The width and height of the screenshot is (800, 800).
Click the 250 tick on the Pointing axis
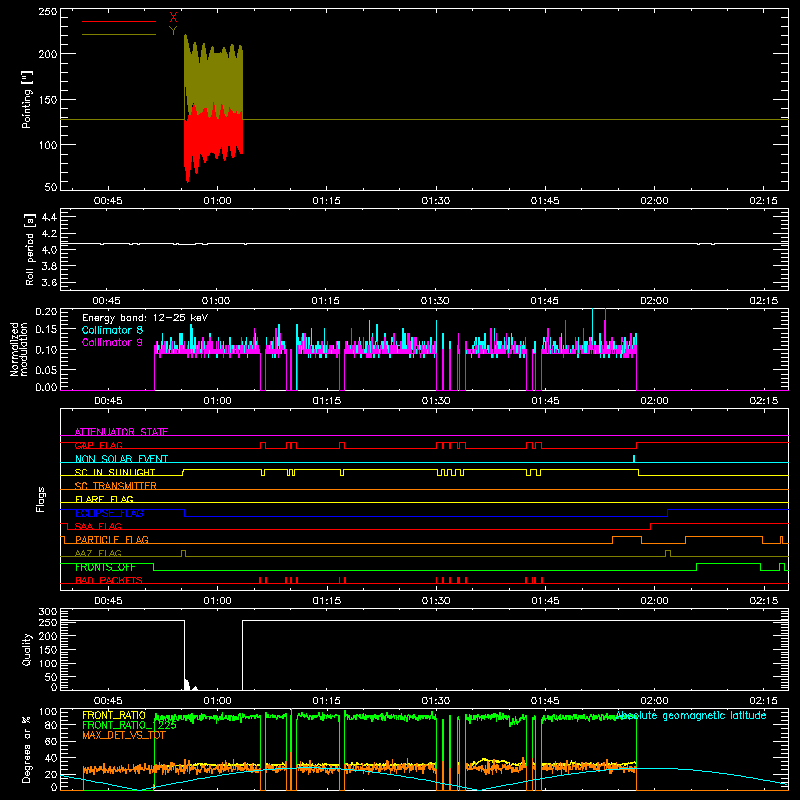(48, 12)
